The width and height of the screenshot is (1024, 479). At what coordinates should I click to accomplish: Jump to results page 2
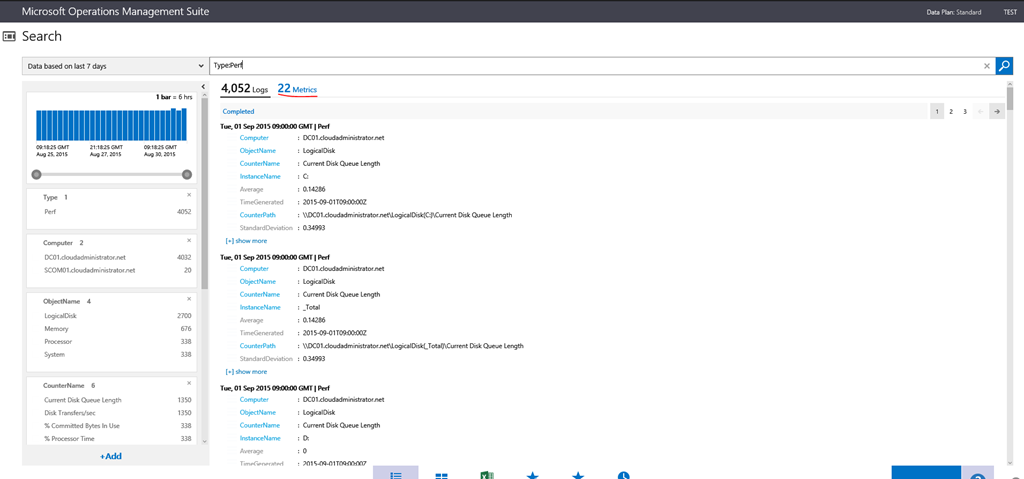(951, 112)
